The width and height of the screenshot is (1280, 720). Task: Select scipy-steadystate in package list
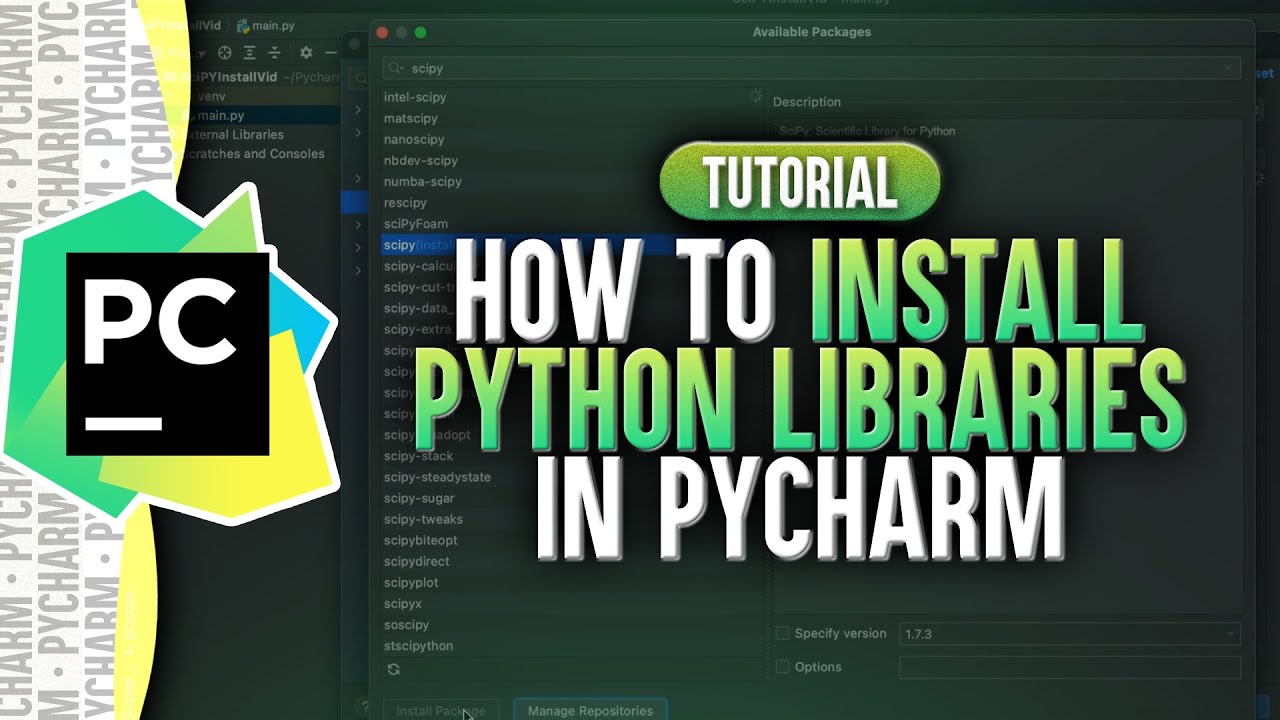pos(437,477)
